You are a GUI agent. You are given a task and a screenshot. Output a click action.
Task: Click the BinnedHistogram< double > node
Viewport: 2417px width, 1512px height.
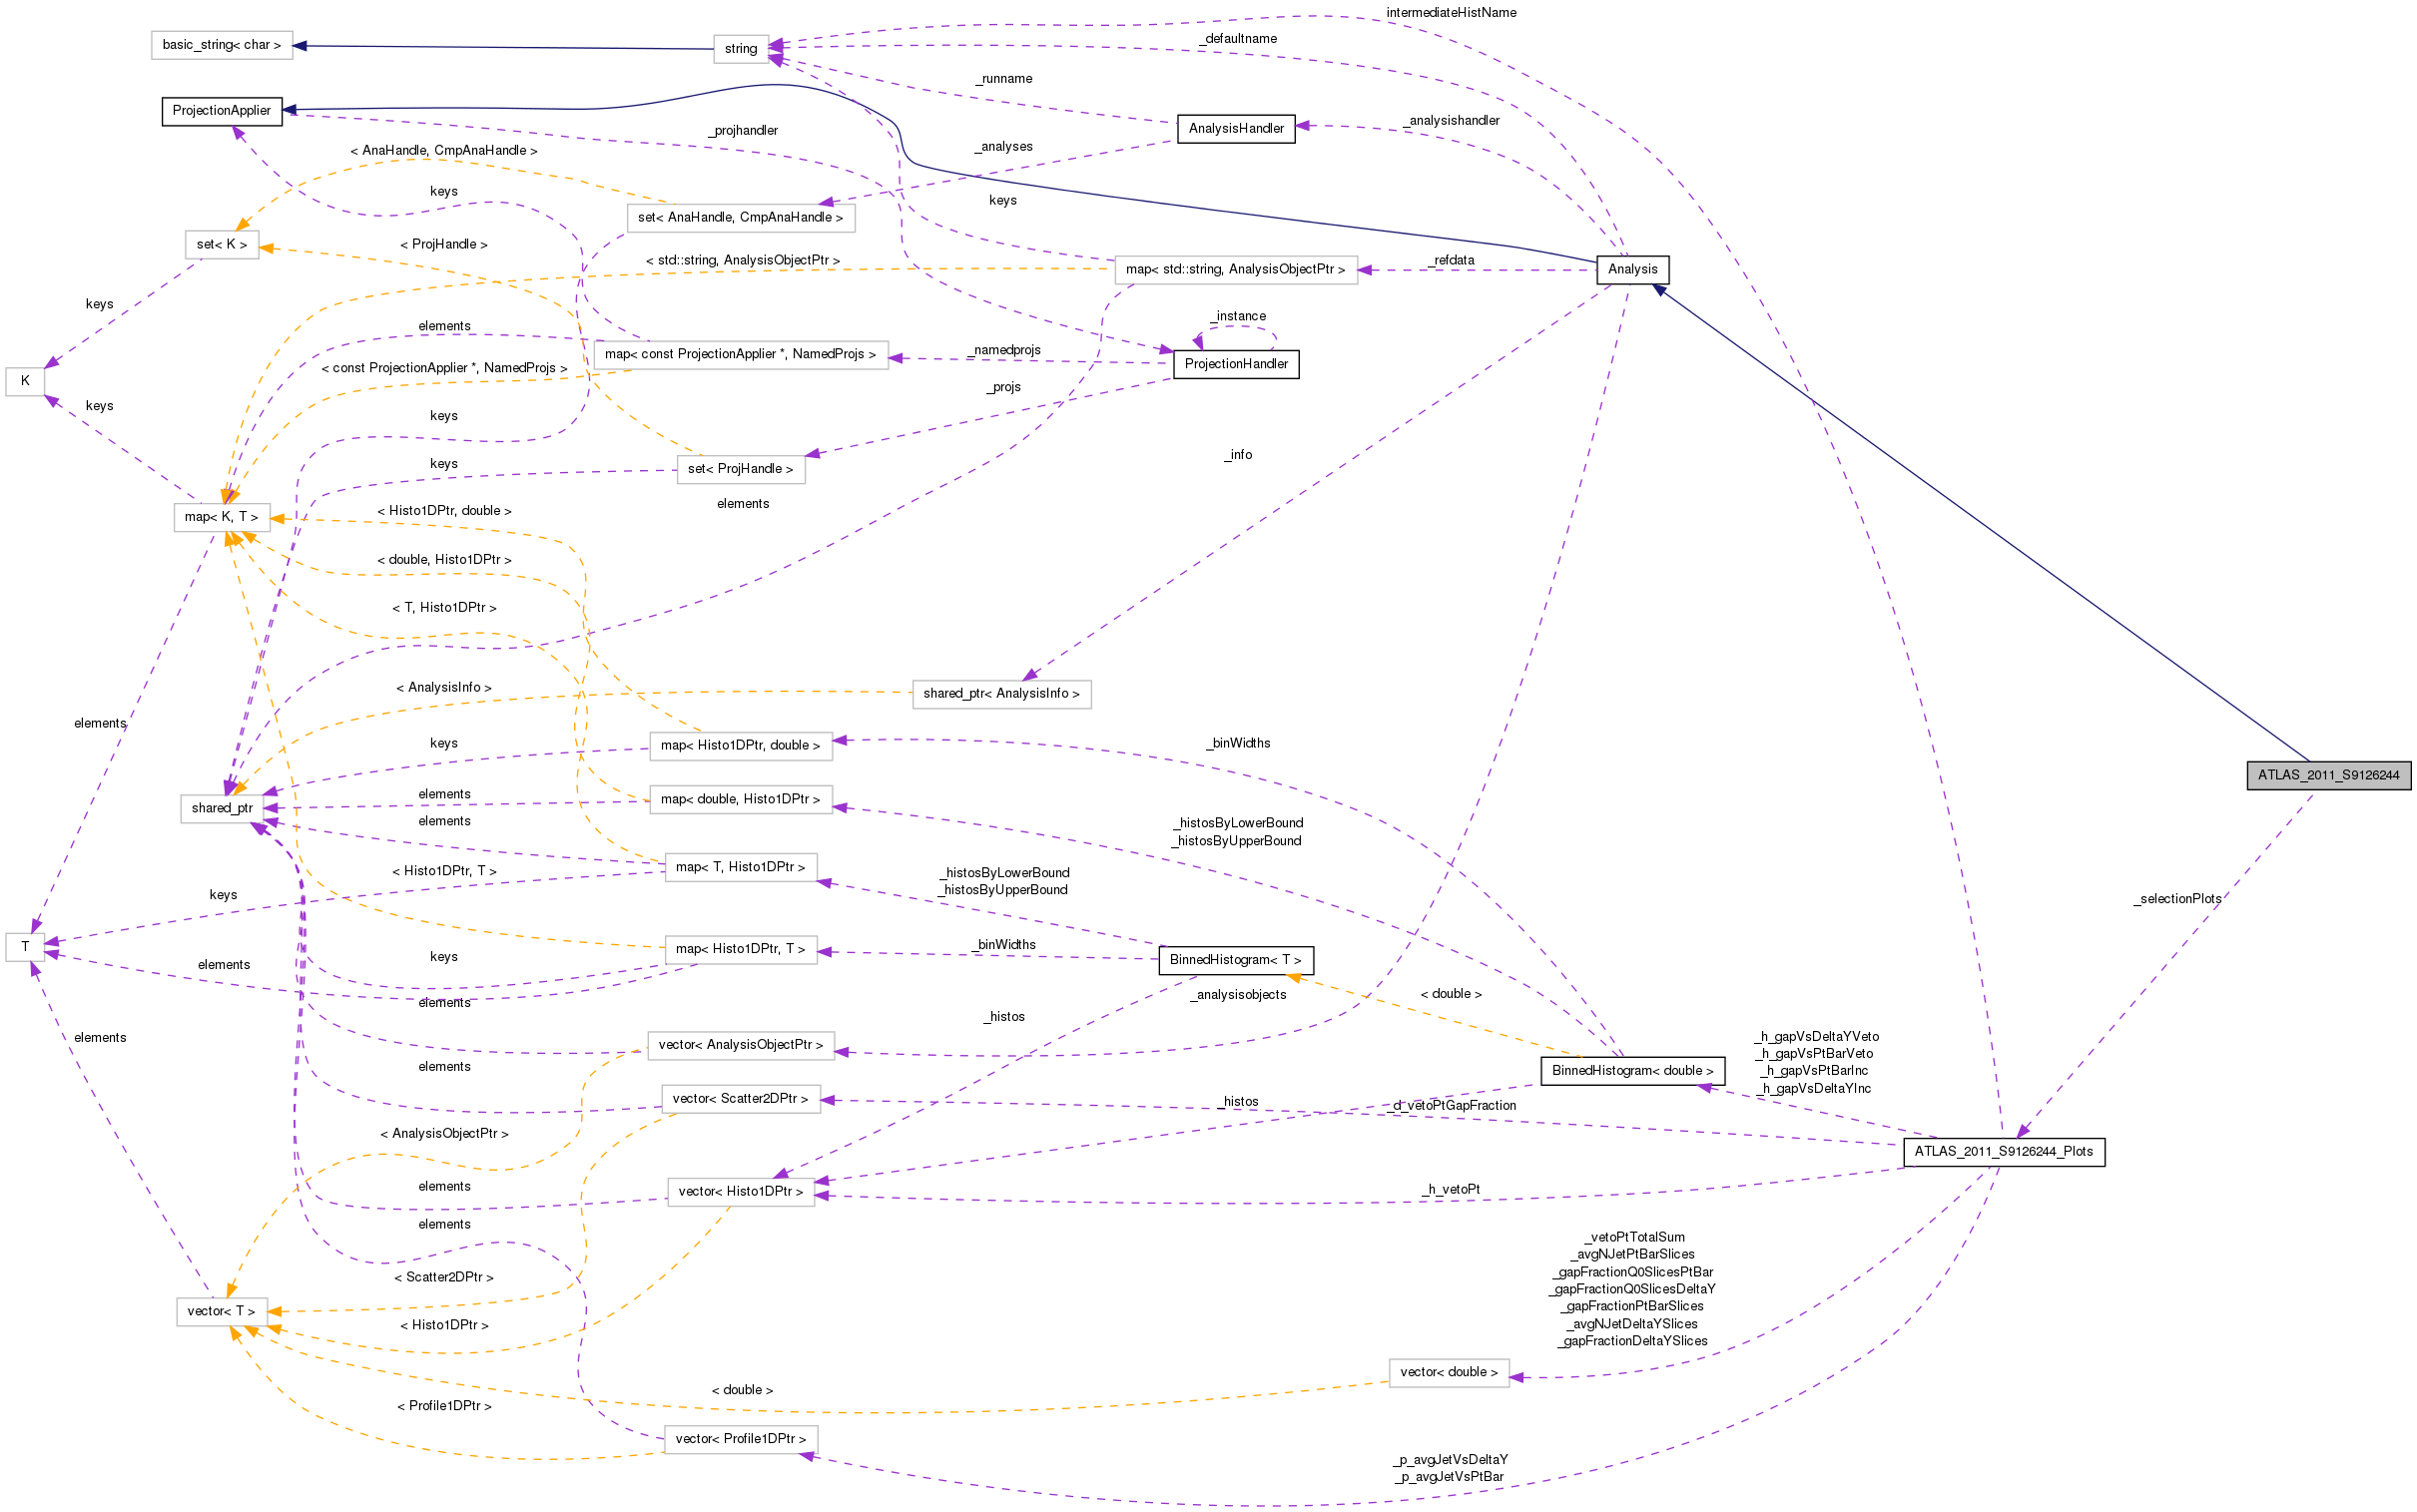pos(1632,1071)
